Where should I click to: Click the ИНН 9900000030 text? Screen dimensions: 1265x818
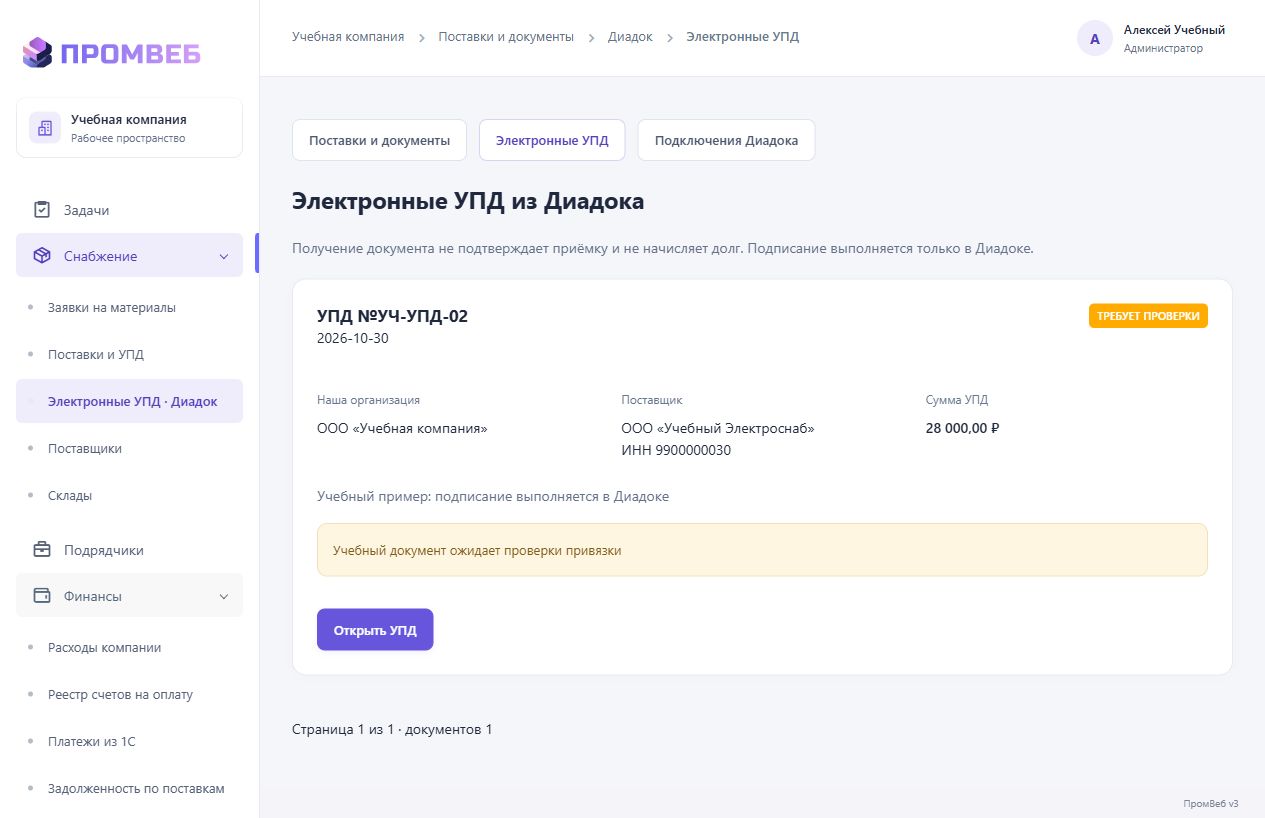point(676,450)
